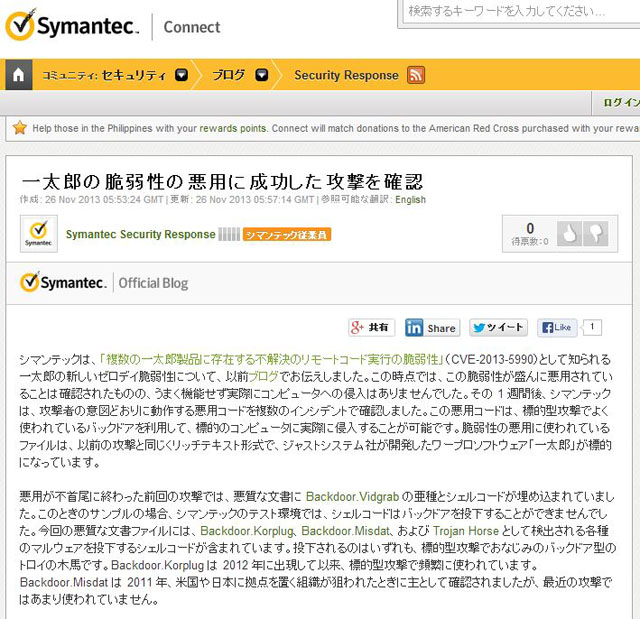This screenshot has height=619, width=640.
Task: Click the gold star rewards icon
Action: click(x=19, y=128)
